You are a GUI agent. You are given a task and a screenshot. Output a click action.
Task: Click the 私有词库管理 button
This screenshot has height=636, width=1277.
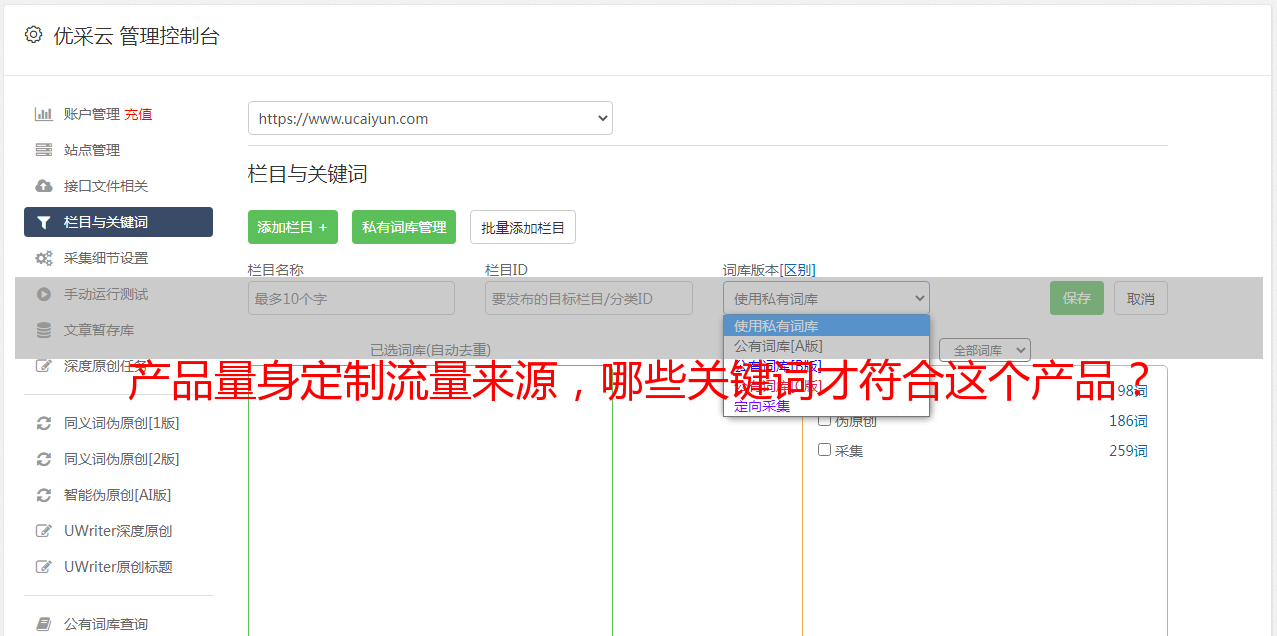point(404,227)
